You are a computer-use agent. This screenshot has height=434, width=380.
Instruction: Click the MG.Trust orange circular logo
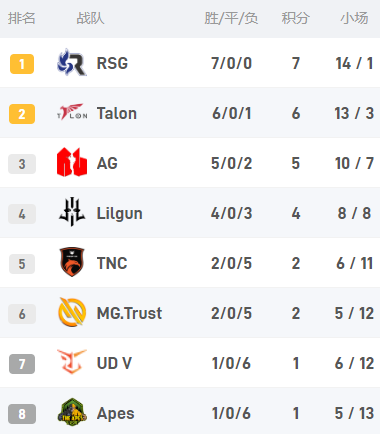click(x=72, y=312)
